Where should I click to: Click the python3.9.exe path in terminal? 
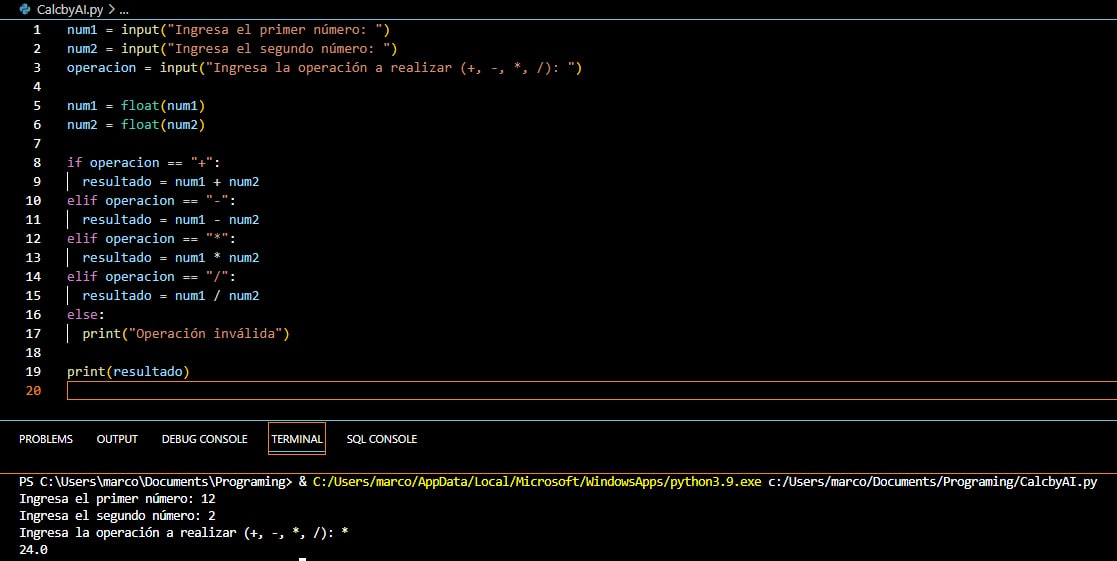pyautogui.click(x=537, y=482)
